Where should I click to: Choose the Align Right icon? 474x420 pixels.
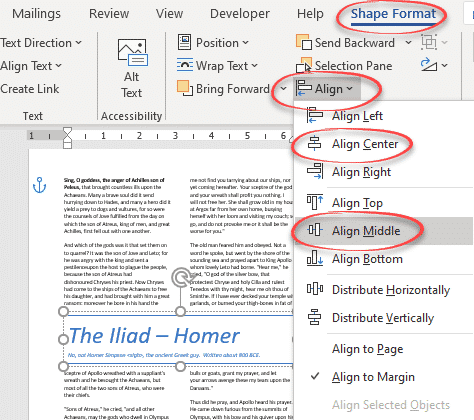(x=314, y=171)
